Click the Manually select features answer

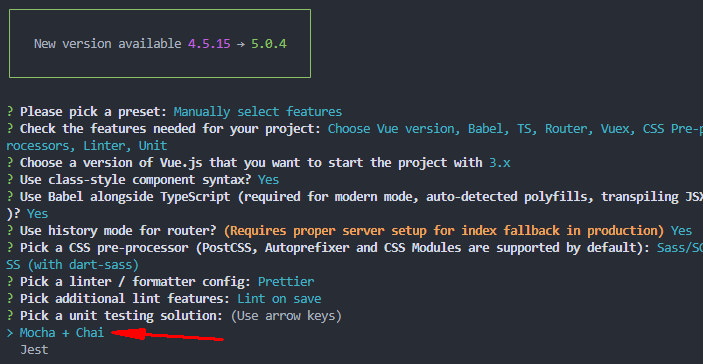[258, 112]
